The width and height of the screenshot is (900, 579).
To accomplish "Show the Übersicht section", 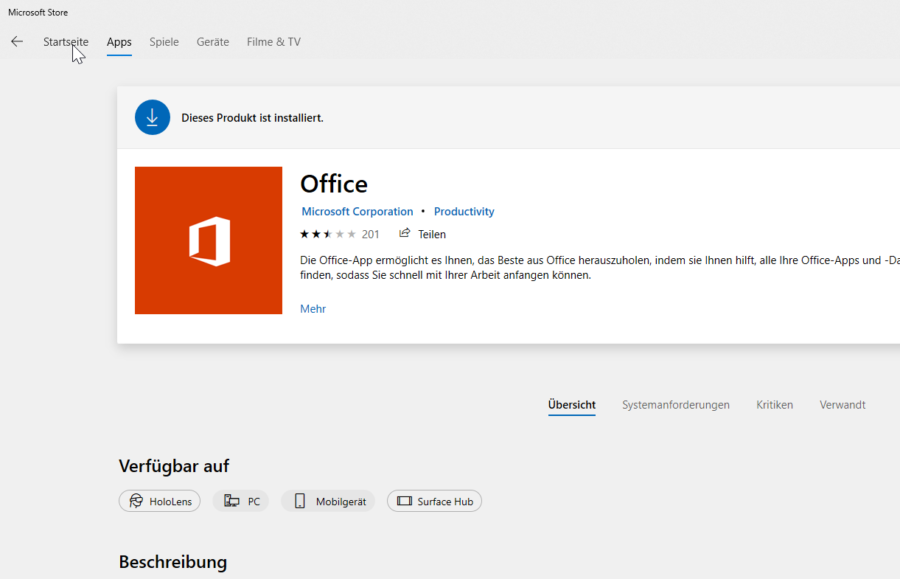I will coord(572,405).
